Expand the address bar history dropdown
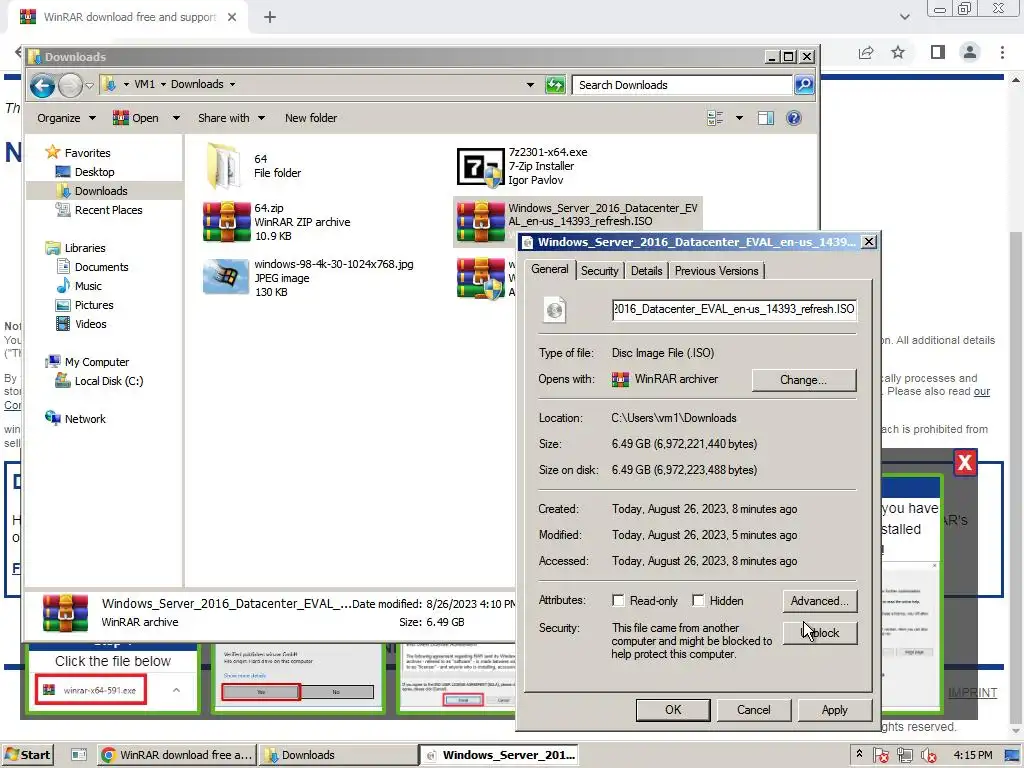The image size is (1024, 768). (530, 85)
